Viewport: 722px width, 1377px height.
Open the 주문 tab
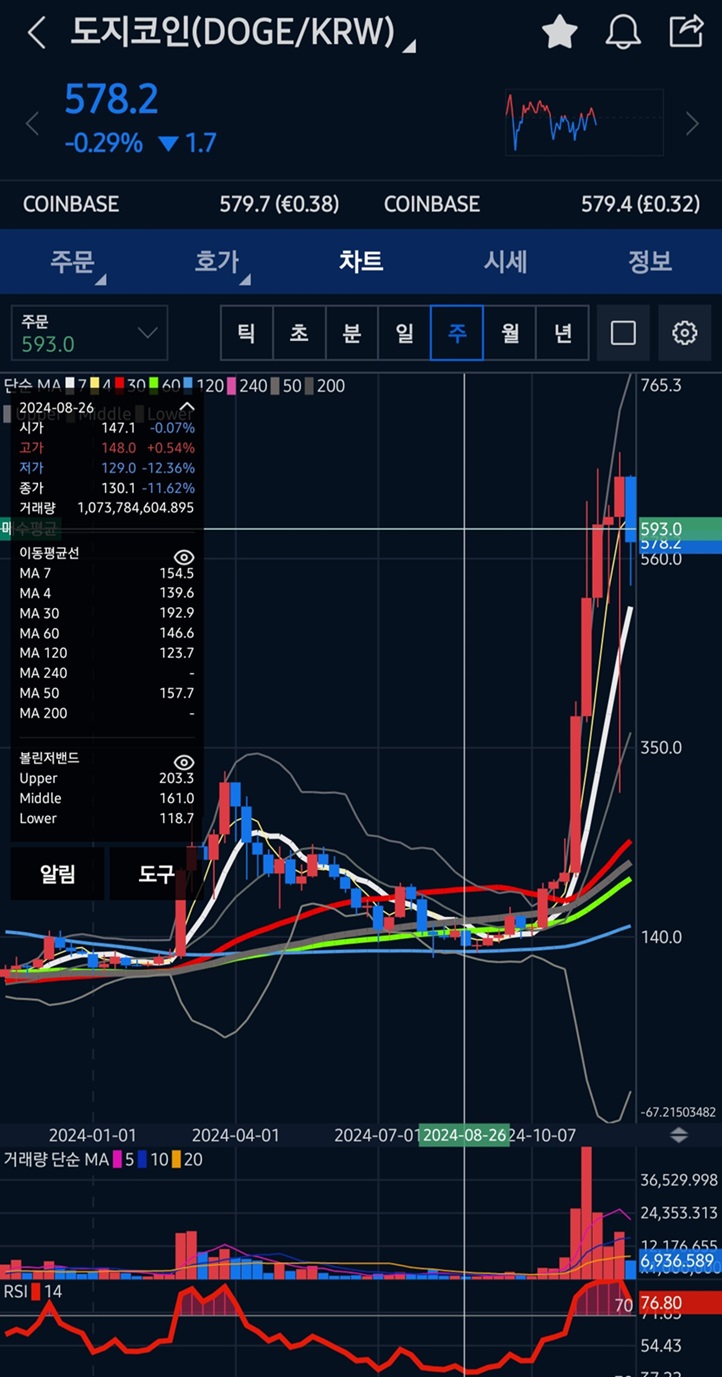point(72,262)
